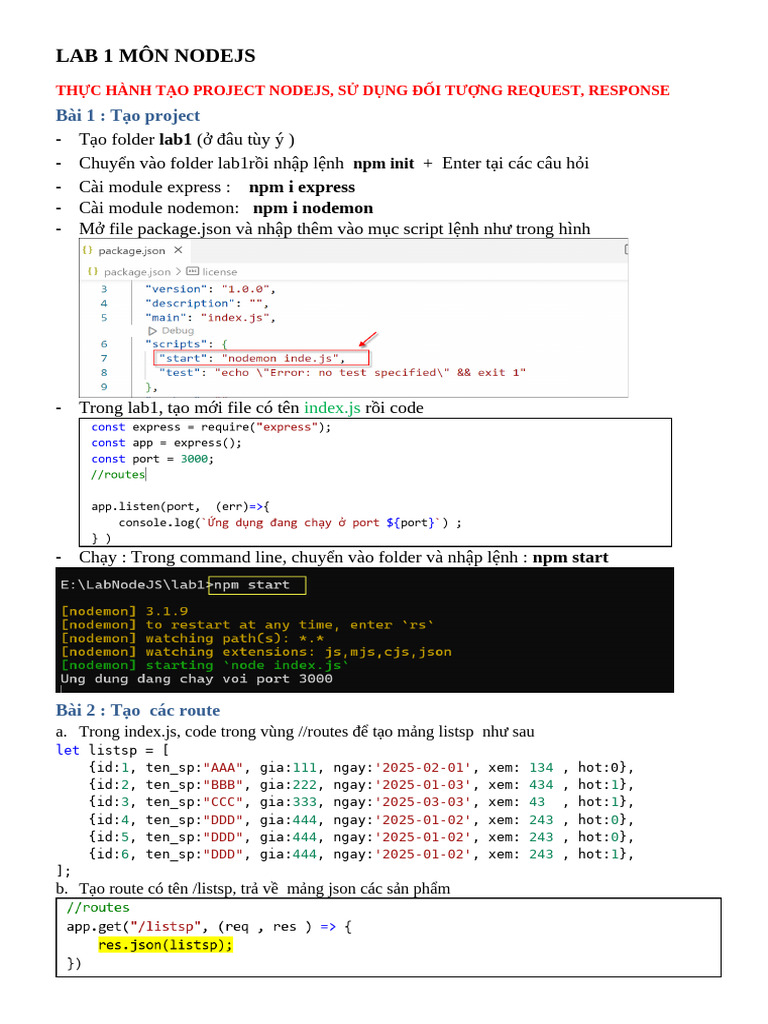Click the heading "Bài 2 : Tạo các route"
This screenshot has width=768, height=1024.
(138, 711)
